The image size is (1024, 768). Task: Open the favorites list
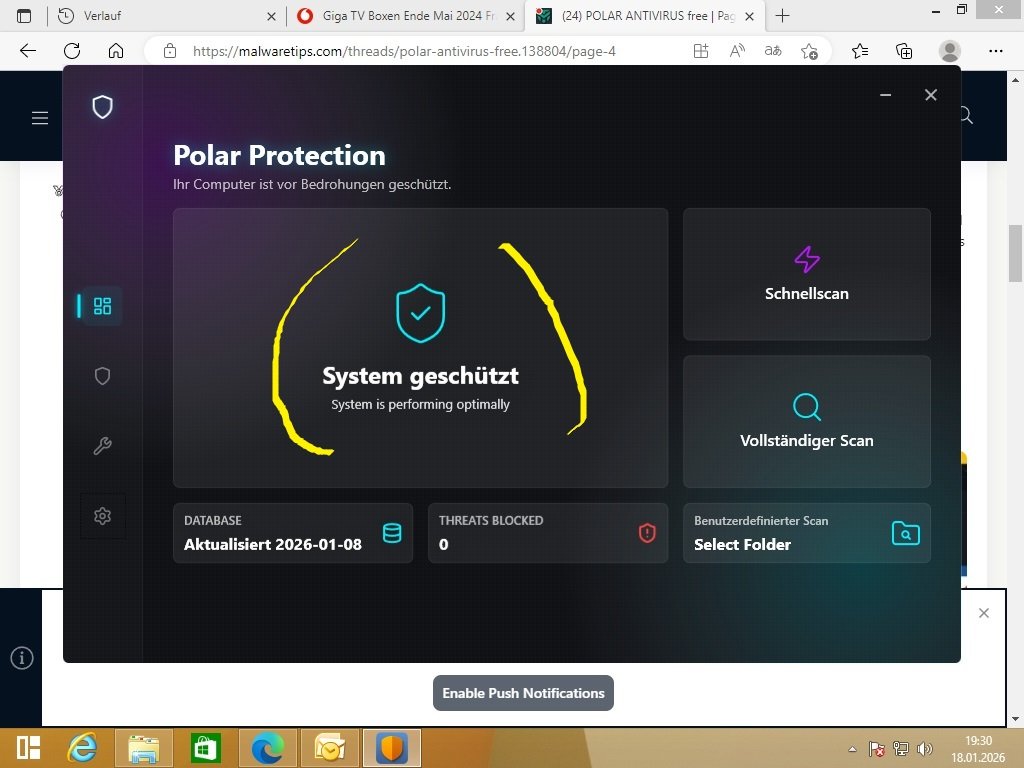(860, 51)
